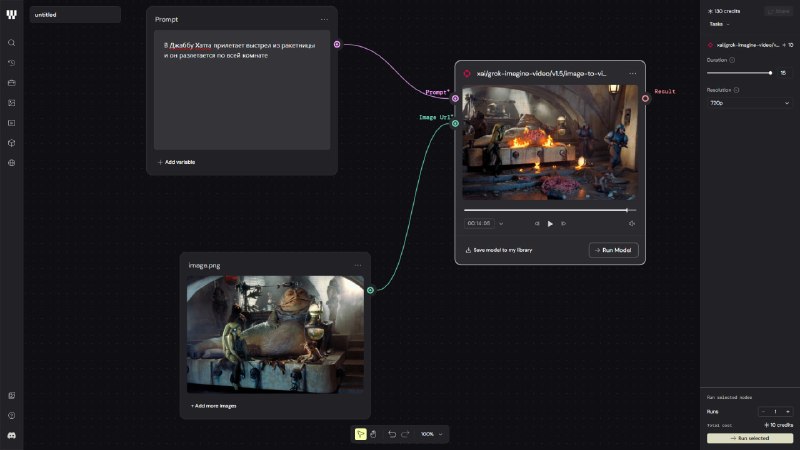Screen dimensions: 800x450
Task: Click the Result output connector on video node
Action: pyautogui.click(x=645, y=98)
